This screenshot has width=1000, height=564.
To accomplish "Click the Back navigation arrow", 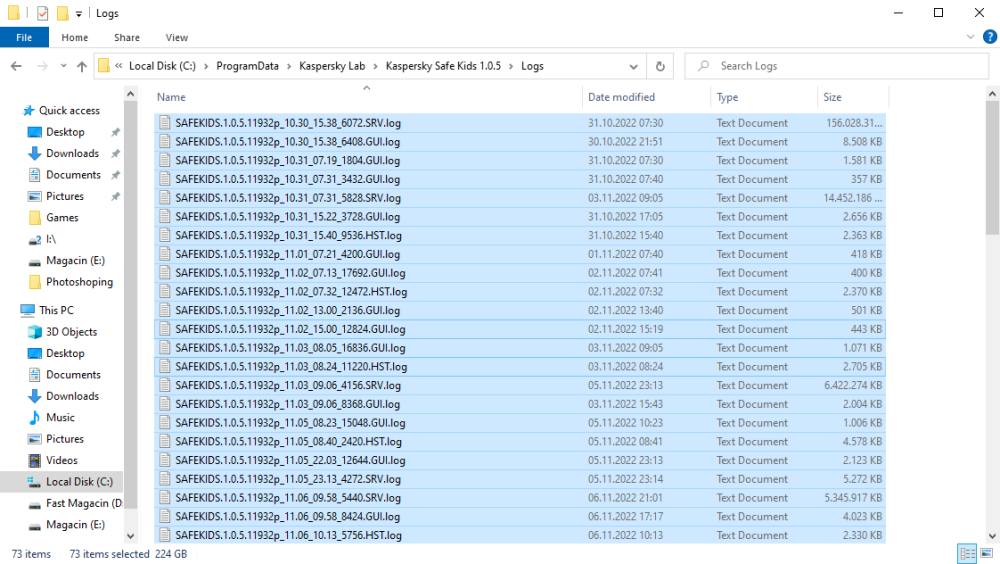I will 16,66.
